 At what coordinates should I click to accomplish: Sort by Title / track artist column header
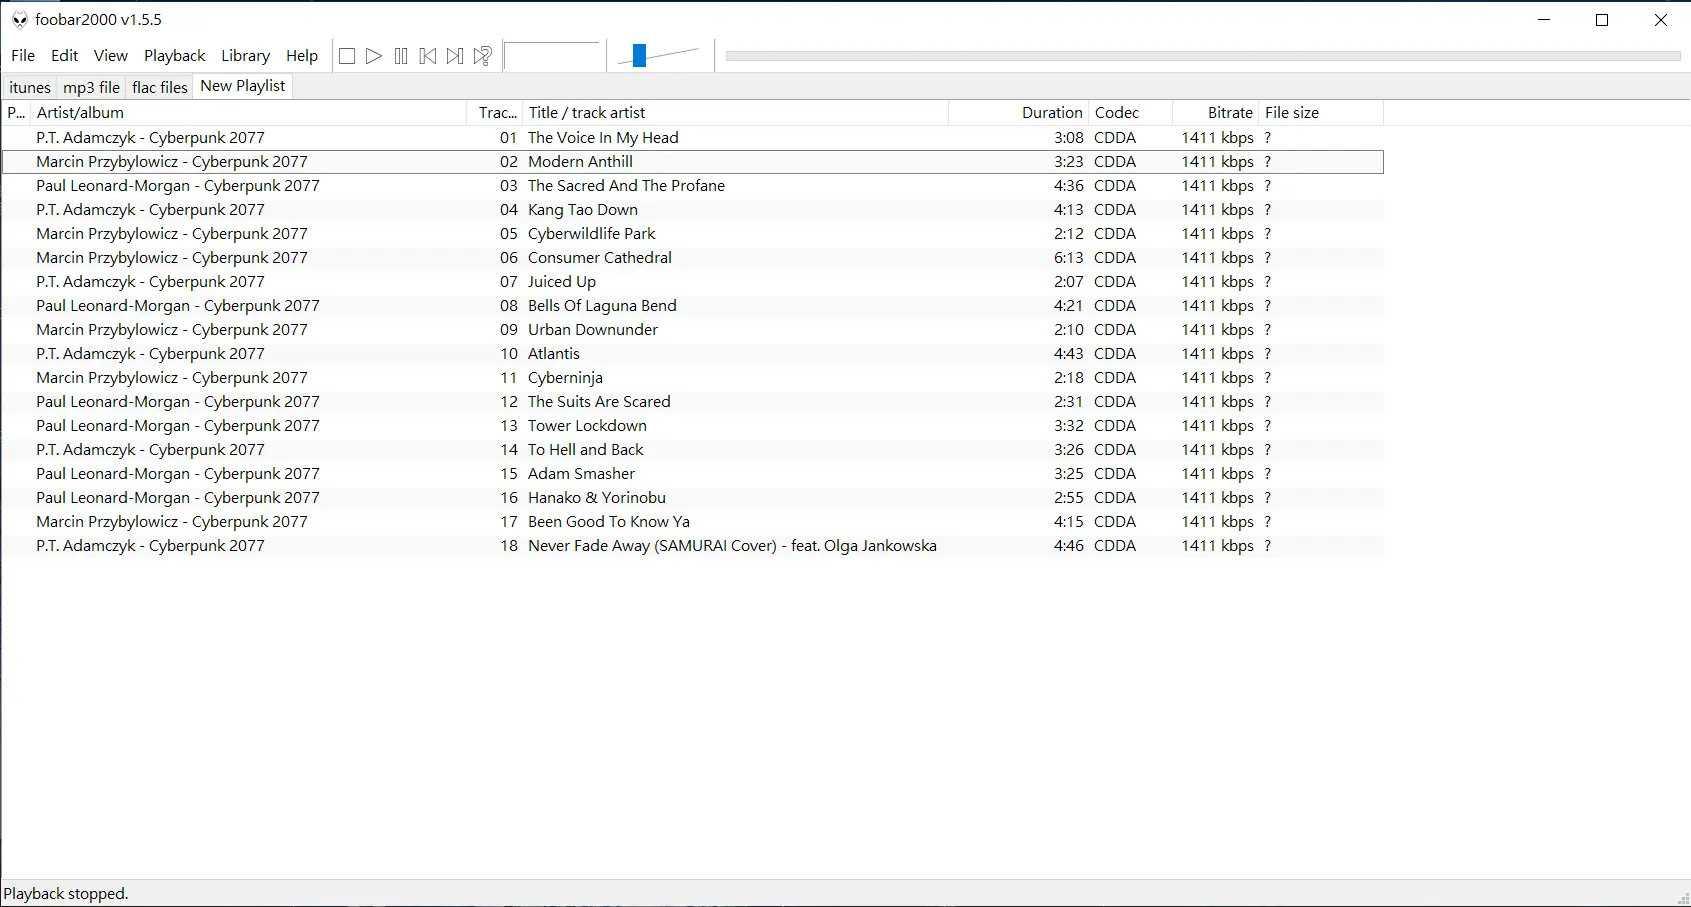coord(736,113)
